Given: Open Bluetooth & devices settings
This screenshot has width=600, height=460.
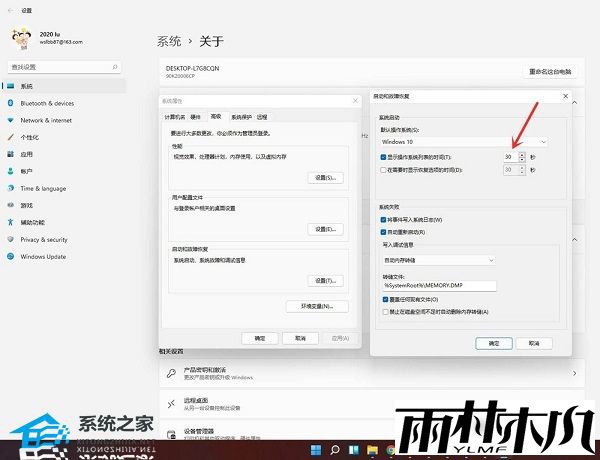Looking at the screenshot, I should (x=47, y=103).
